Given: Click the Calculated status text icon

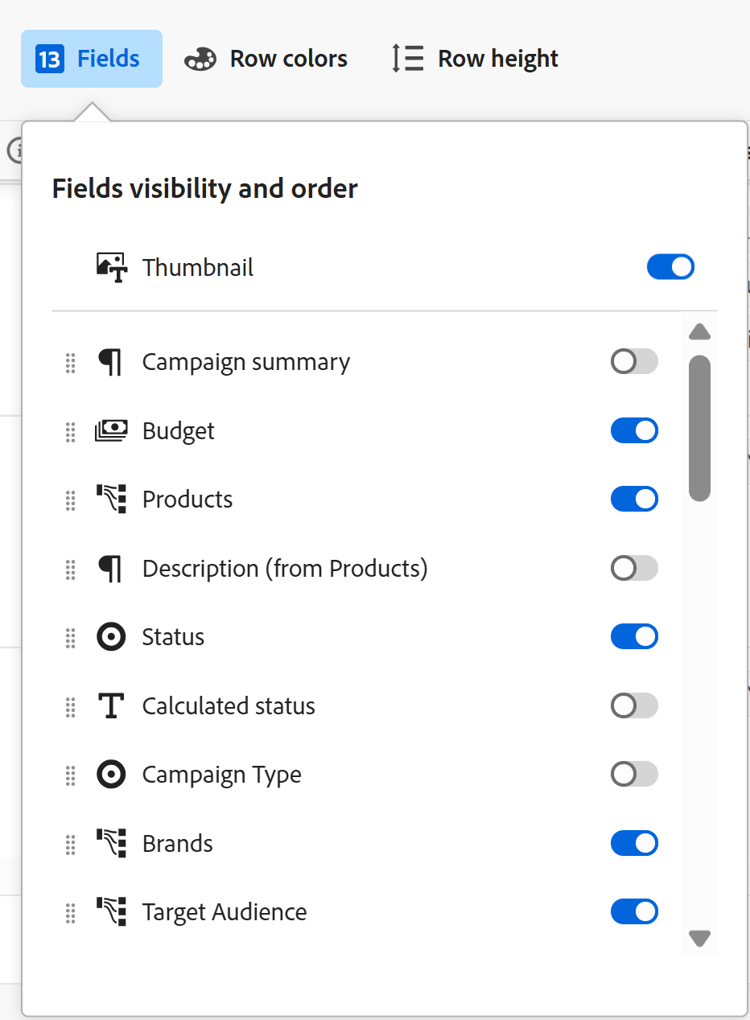Looking at the screenshot, I should pos(111,706).
